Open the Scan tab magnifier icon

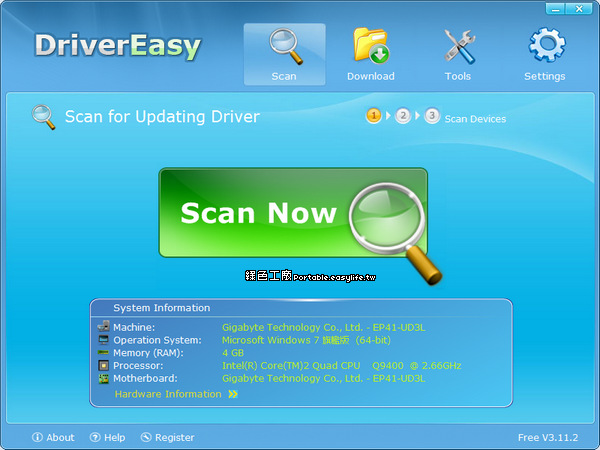click(x=286, y=46)
